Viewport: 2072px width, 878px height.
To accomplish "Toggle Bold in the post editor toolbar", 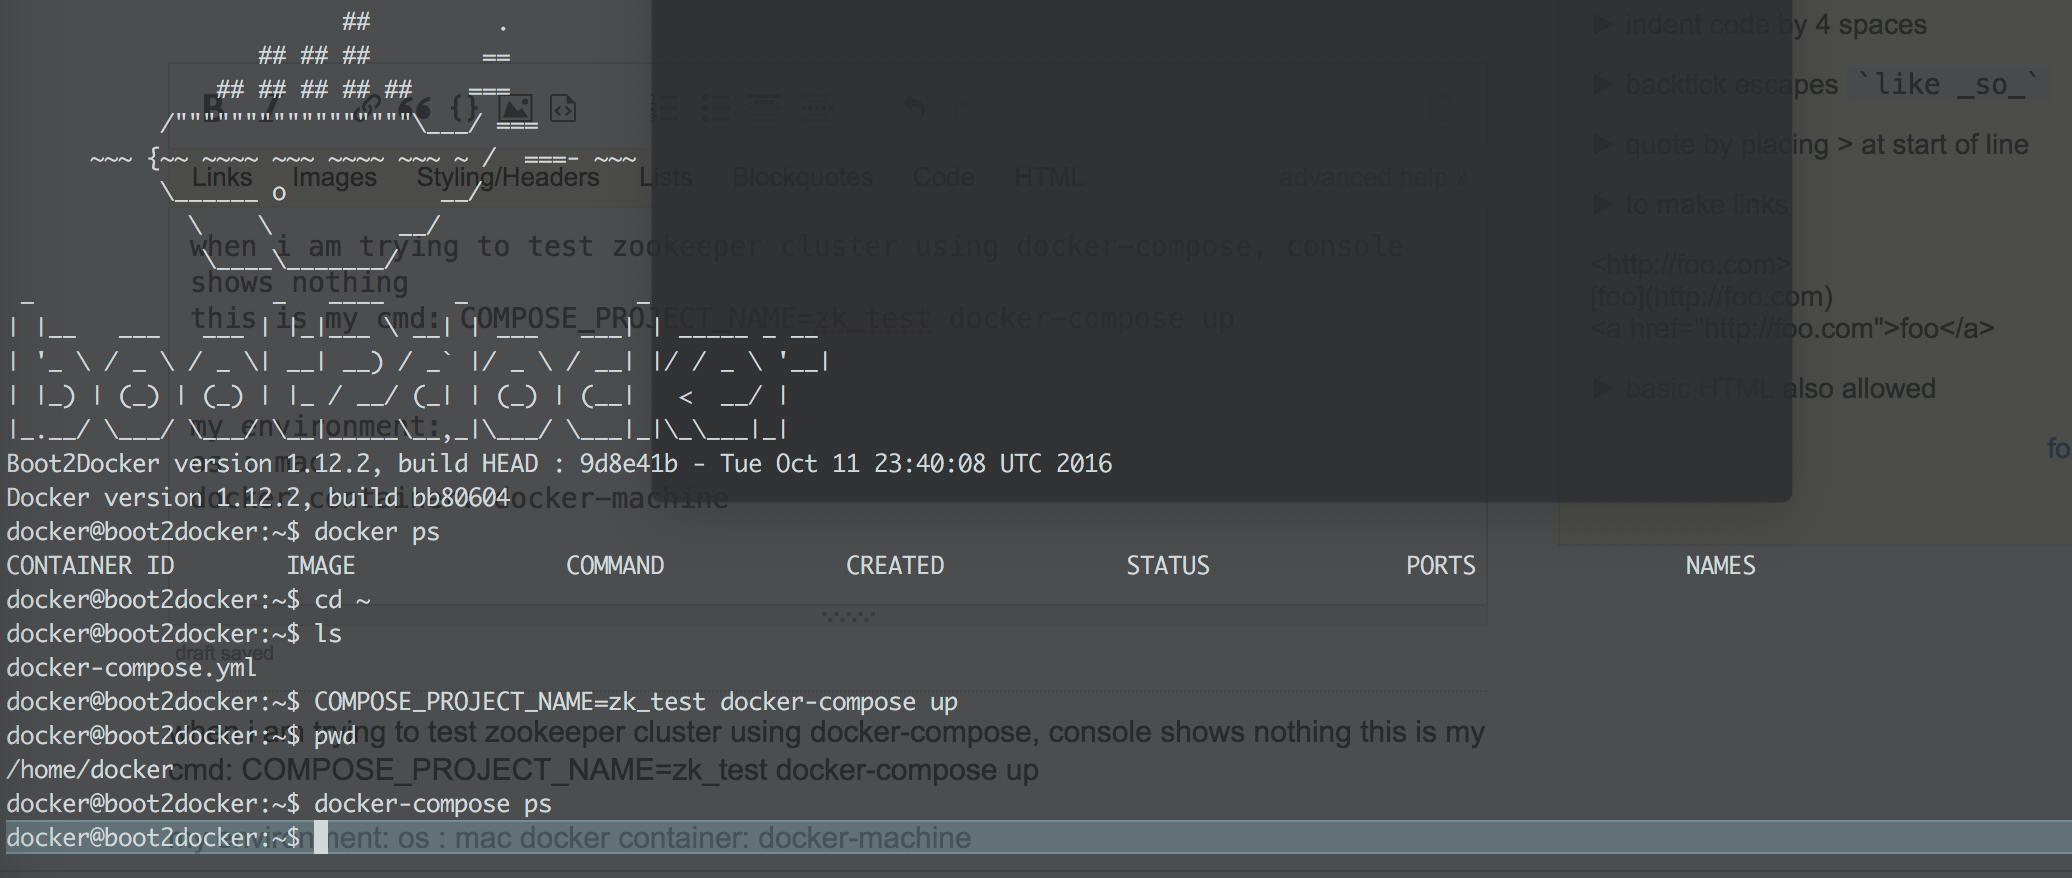I will (x=212, y=106).
